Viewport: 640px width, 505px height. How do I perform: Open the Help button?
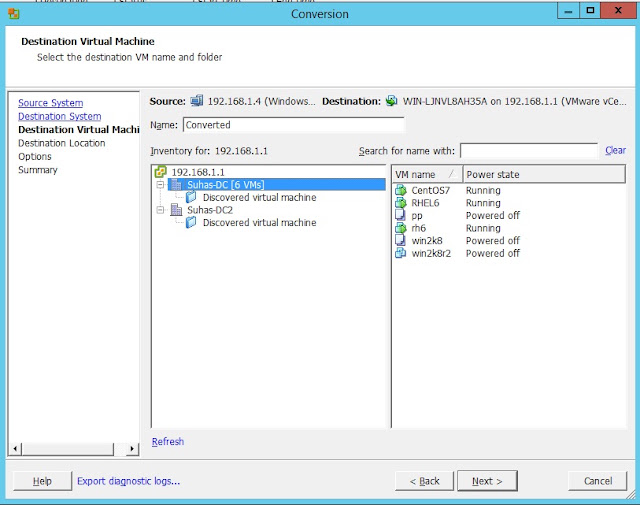click(42, 481)
